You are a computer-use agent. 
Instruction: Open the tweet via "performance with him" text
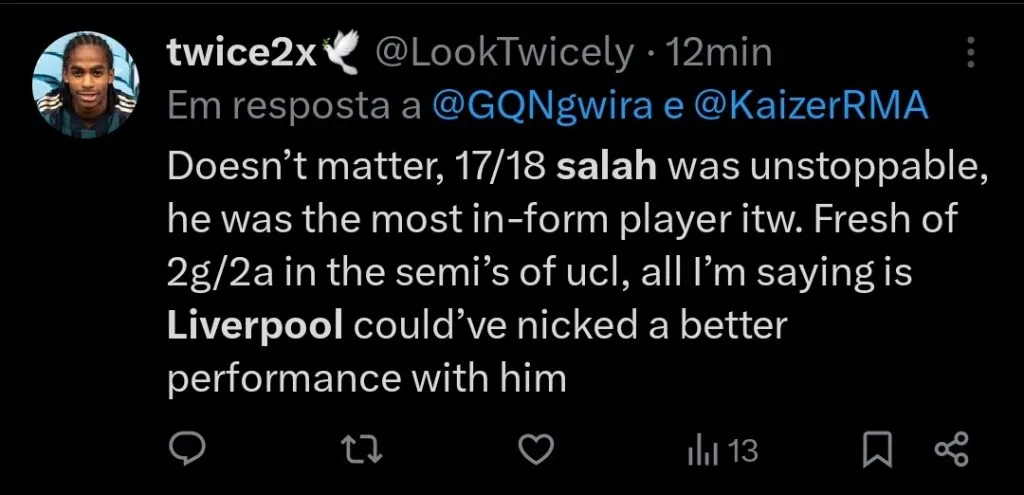point(367,379)
